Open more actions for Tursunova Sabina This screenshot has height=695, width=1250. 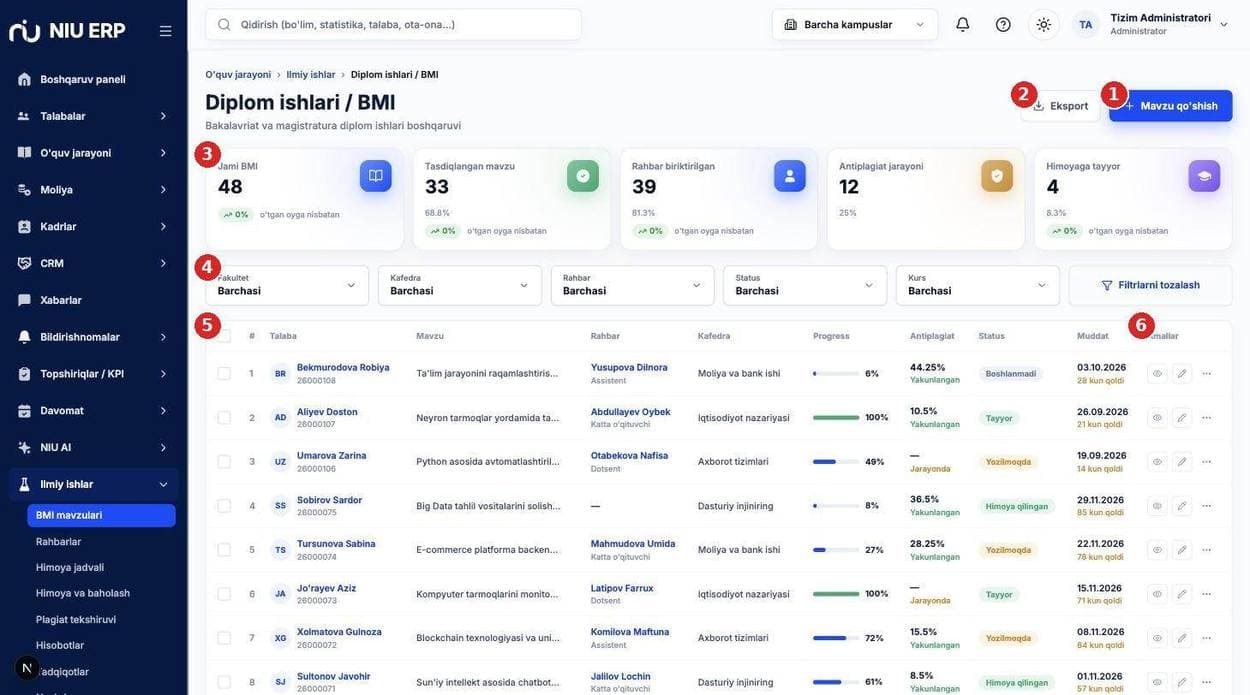pyautogui.click(x=1207, y=550)
